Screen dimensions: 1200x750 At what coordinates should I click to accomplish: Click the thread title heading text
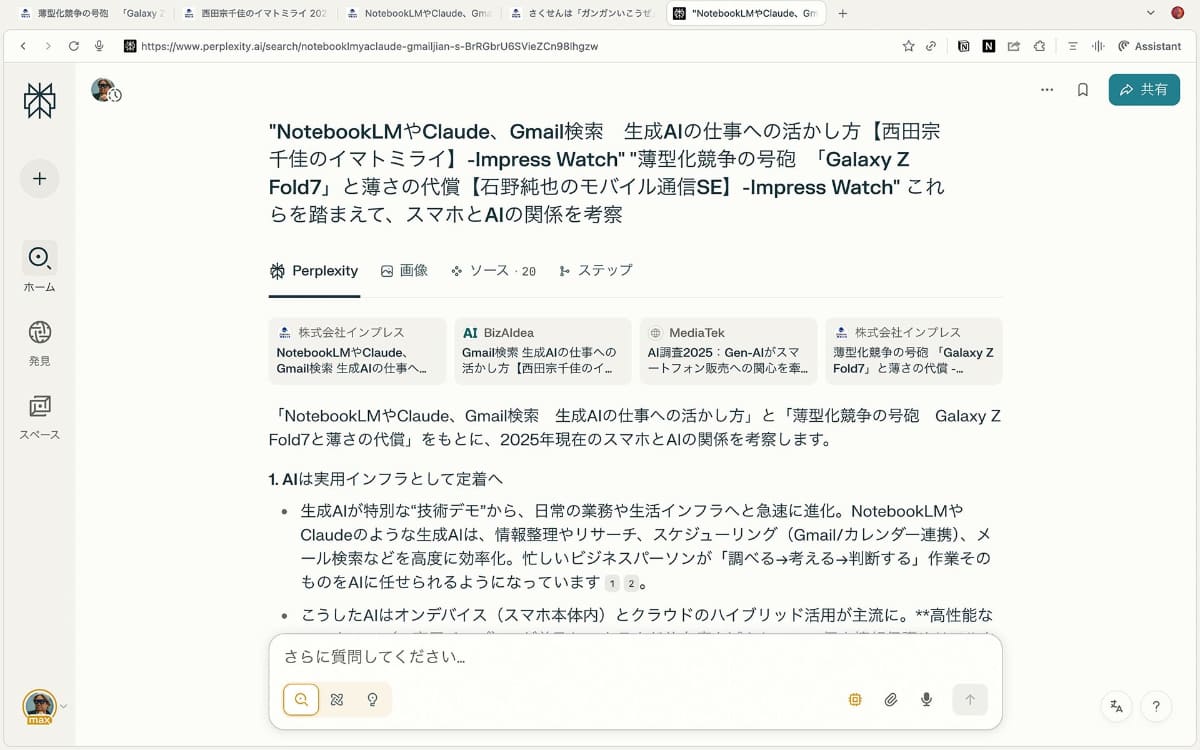606,173
